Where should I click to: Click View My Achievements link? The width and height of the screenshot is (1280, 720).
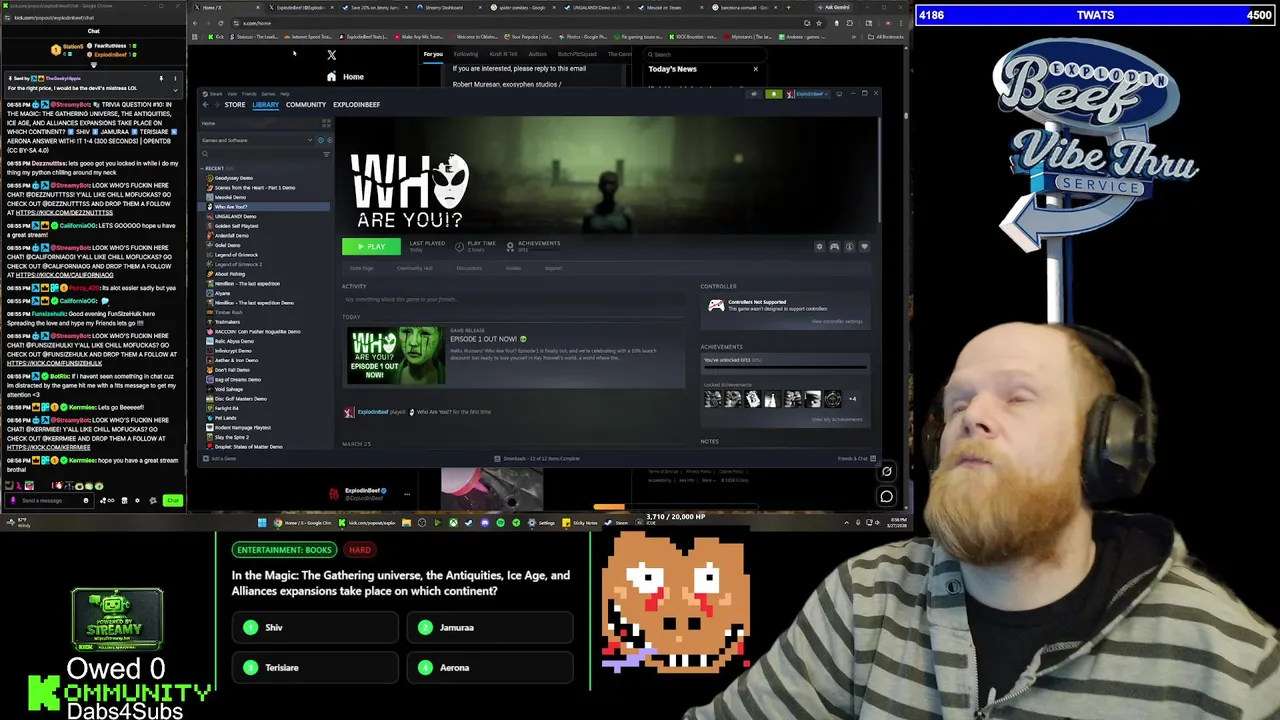click(836, 419)
